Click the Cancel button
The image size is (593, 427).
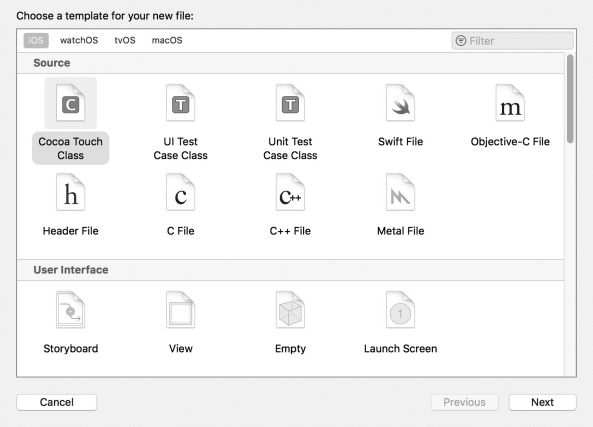tap(56, 402)
